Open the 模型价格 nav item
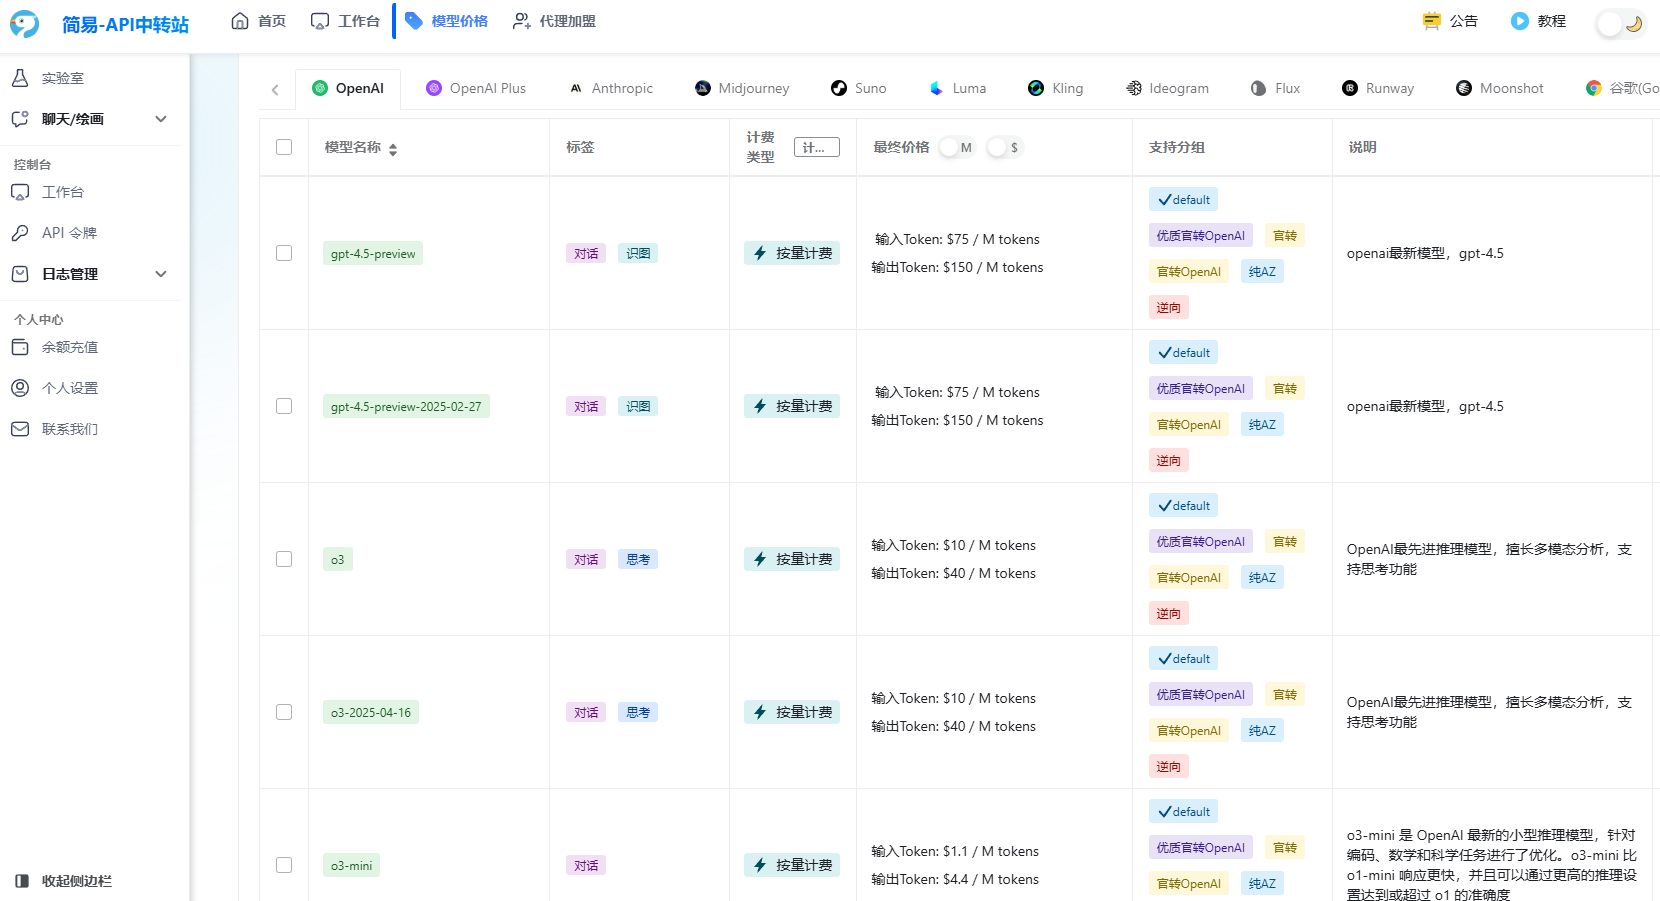Screen dimensions: 1660x901 [x=446, y=21]
